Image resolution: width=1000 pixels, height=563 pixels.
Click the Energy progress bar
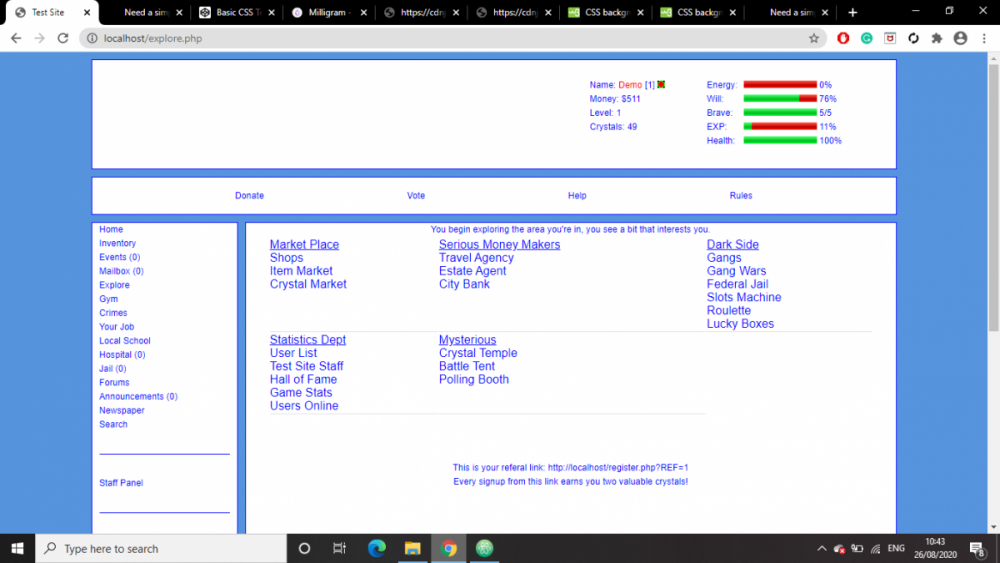[x=780, y=85]
